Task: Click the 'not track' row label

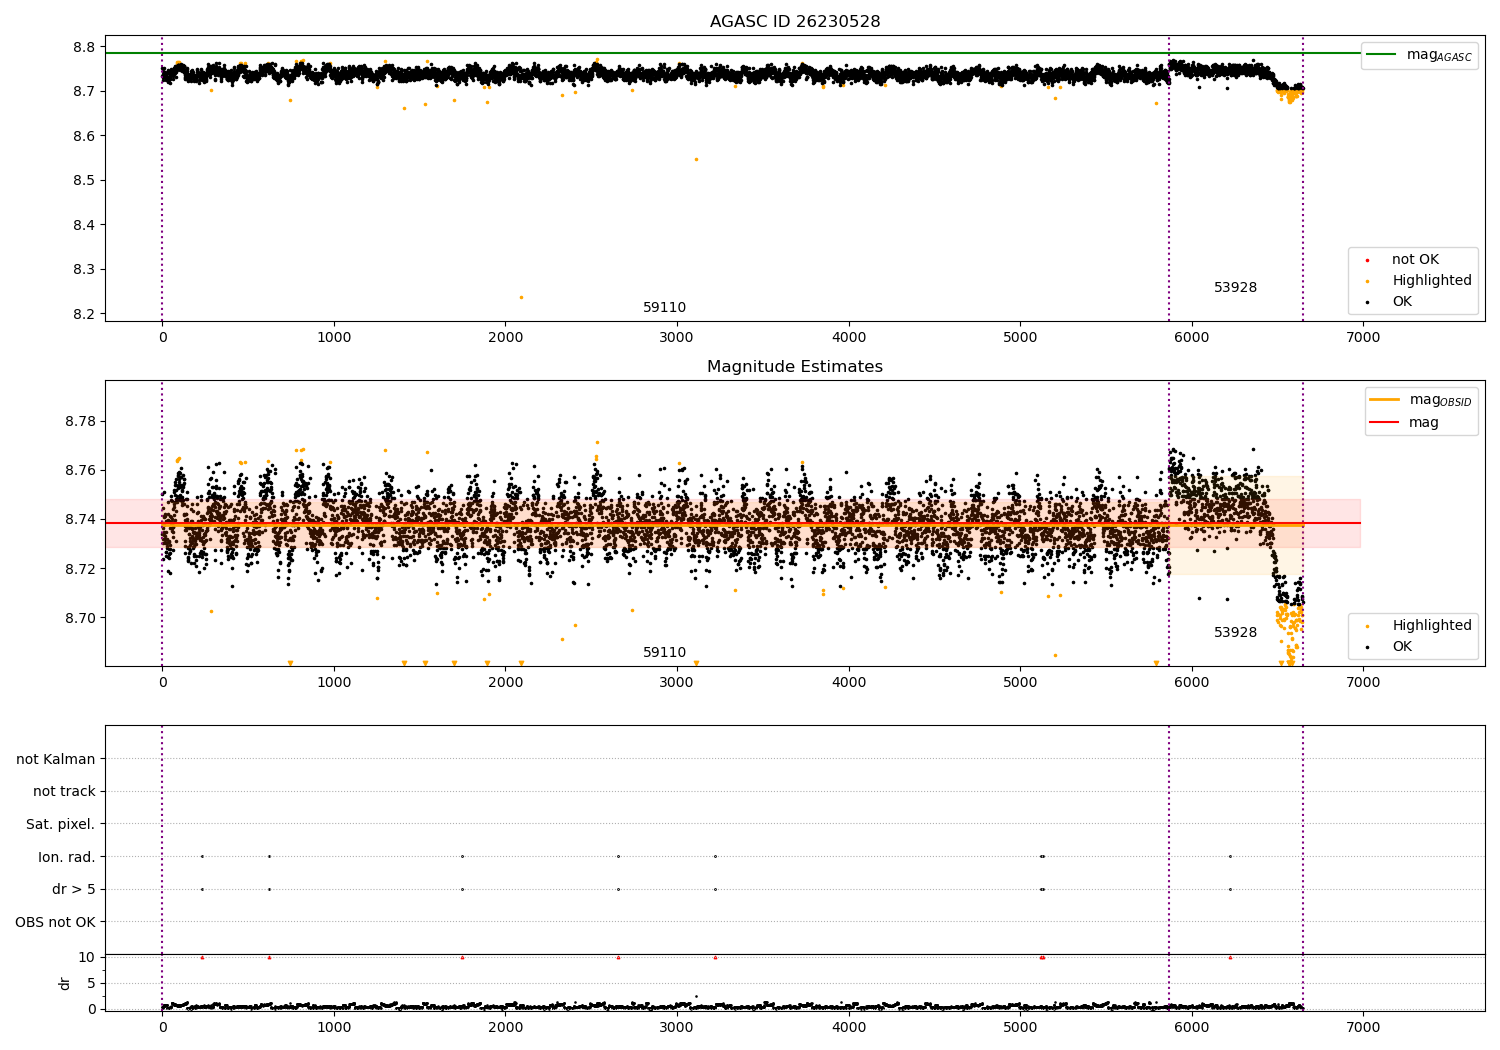Action: tap(64, 791)
